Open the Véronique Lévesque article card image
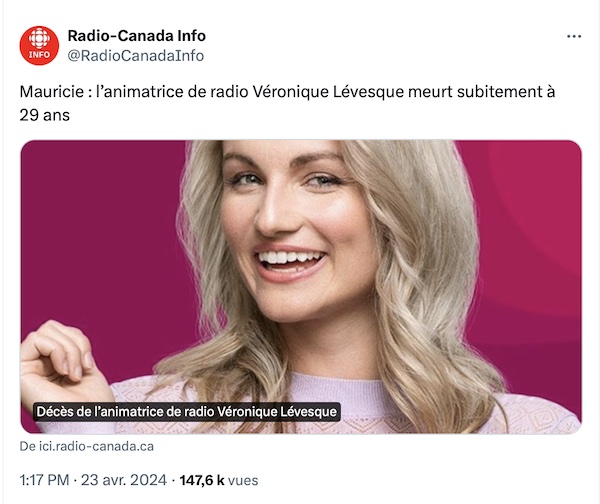This screenshot has height=504, width=600. pos(301,287)
